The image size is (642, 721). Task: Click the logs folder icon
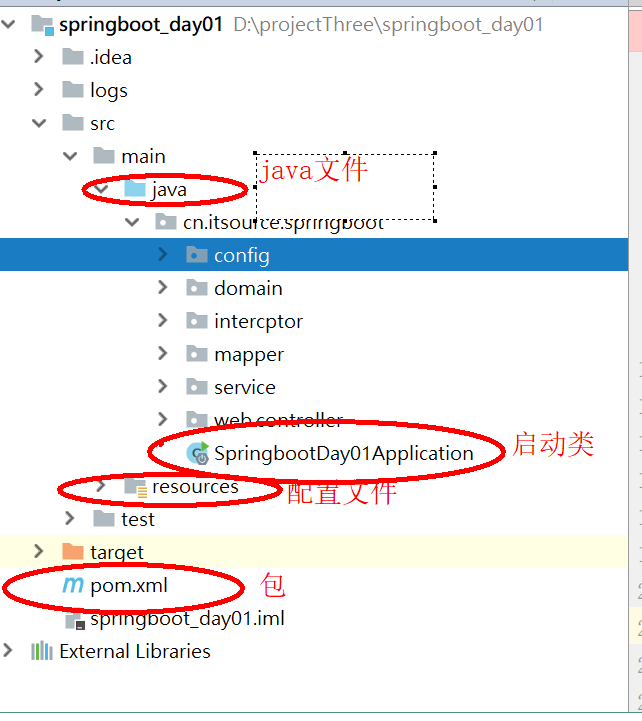tap(73, 90)
